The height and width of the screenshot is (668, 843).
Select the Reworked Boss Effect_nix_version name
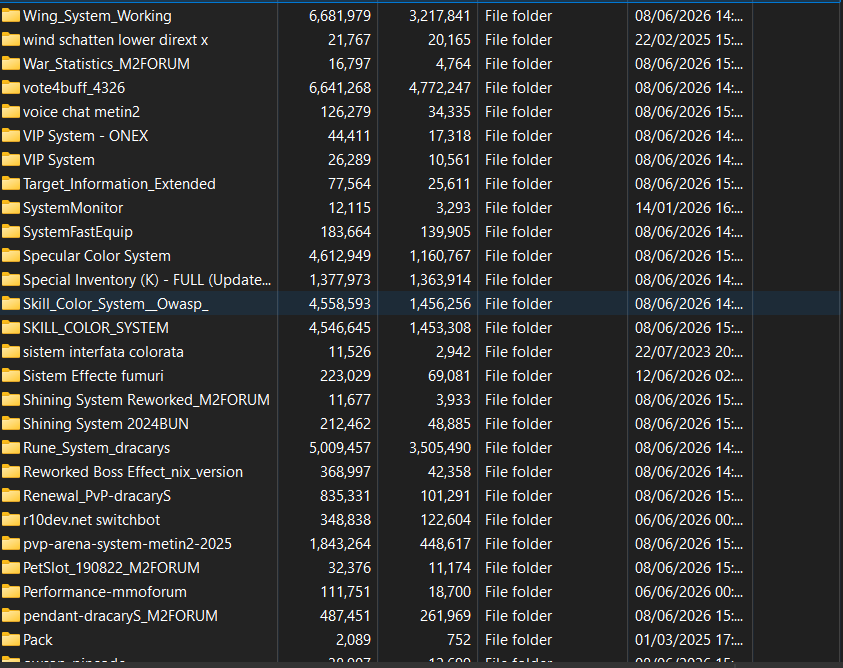133,472
